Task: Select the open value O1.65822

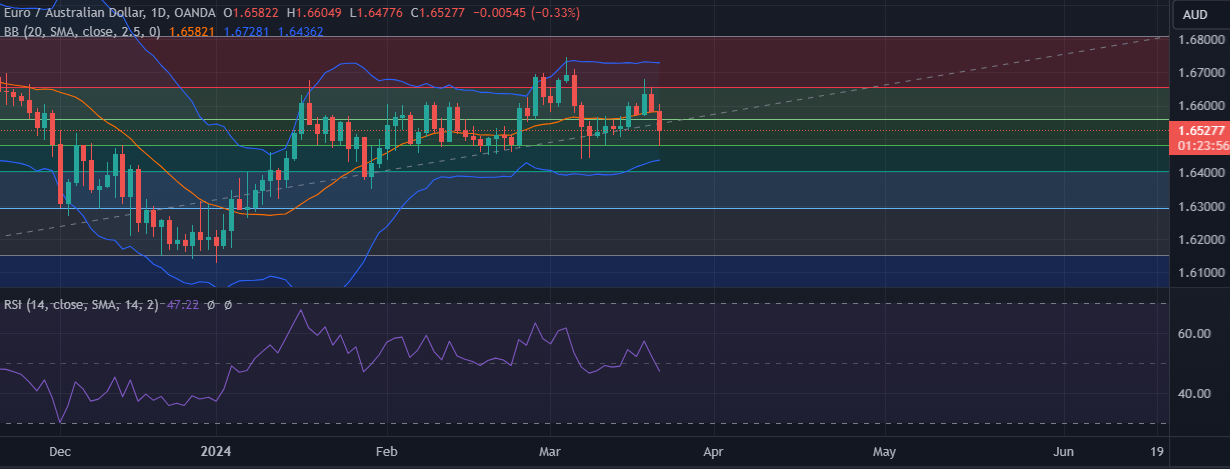Action: click(253, 13)
